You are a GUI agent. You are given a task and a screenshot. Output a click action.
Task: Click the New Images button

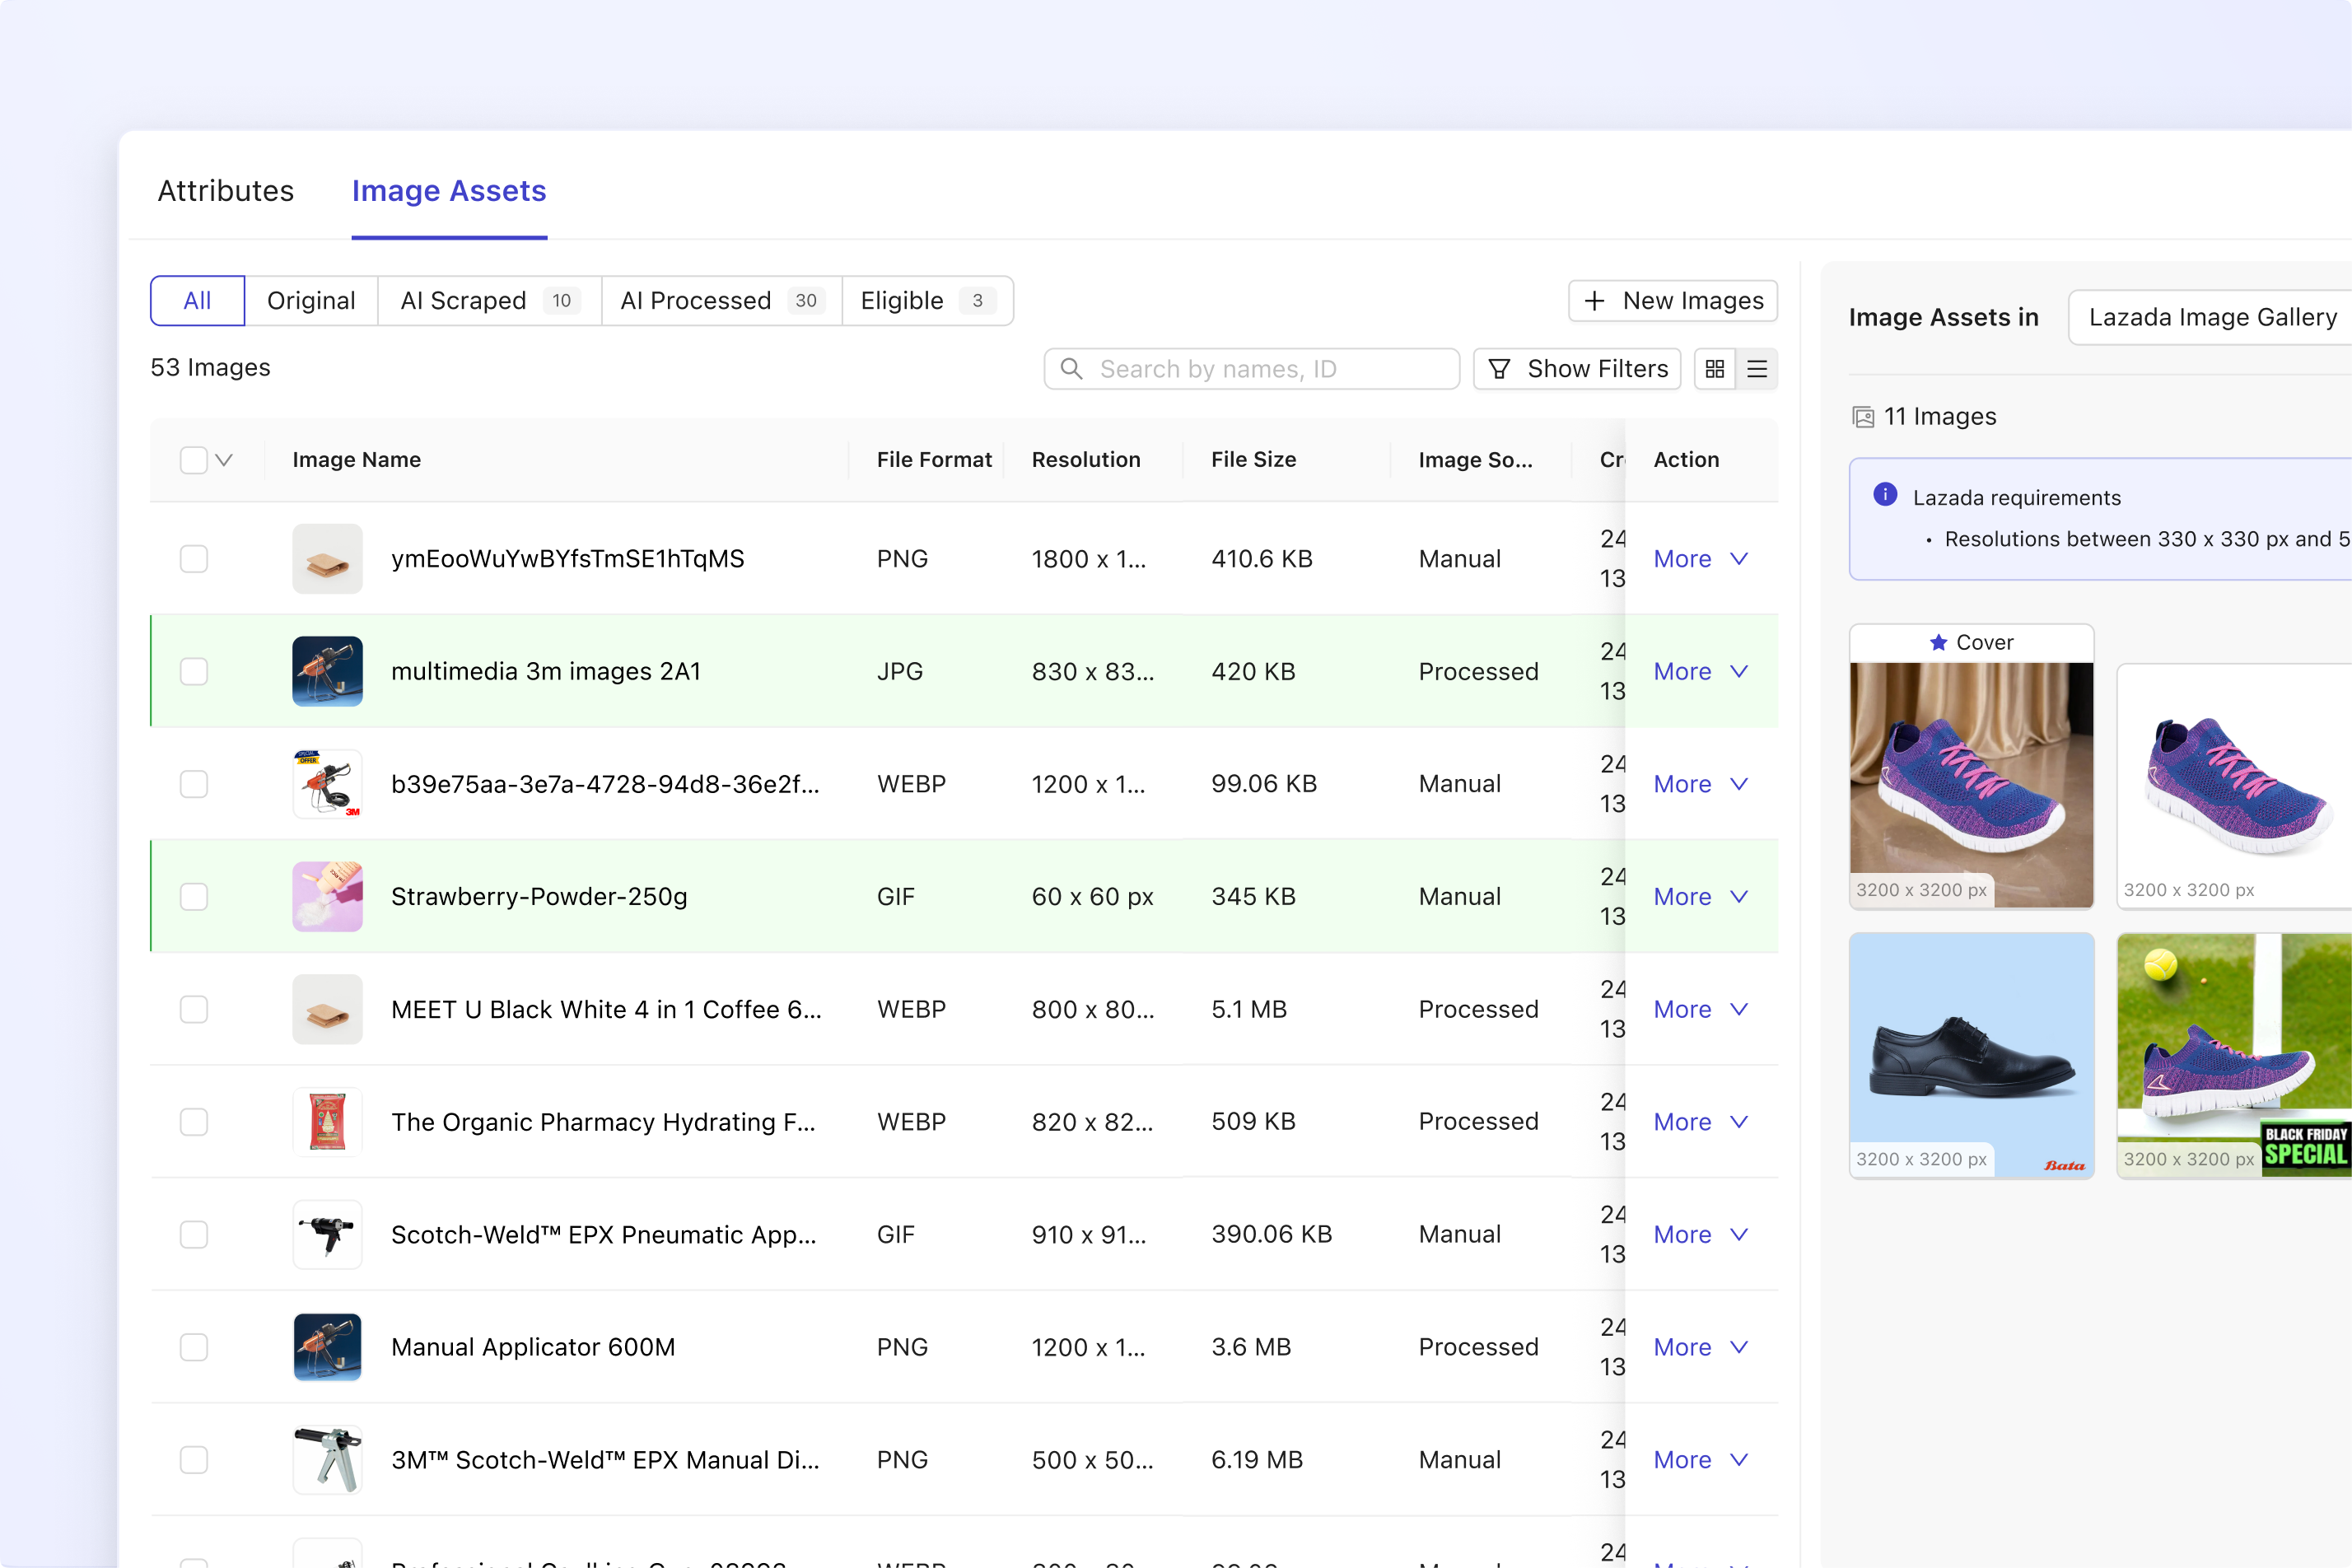[x=1672, y=300]
